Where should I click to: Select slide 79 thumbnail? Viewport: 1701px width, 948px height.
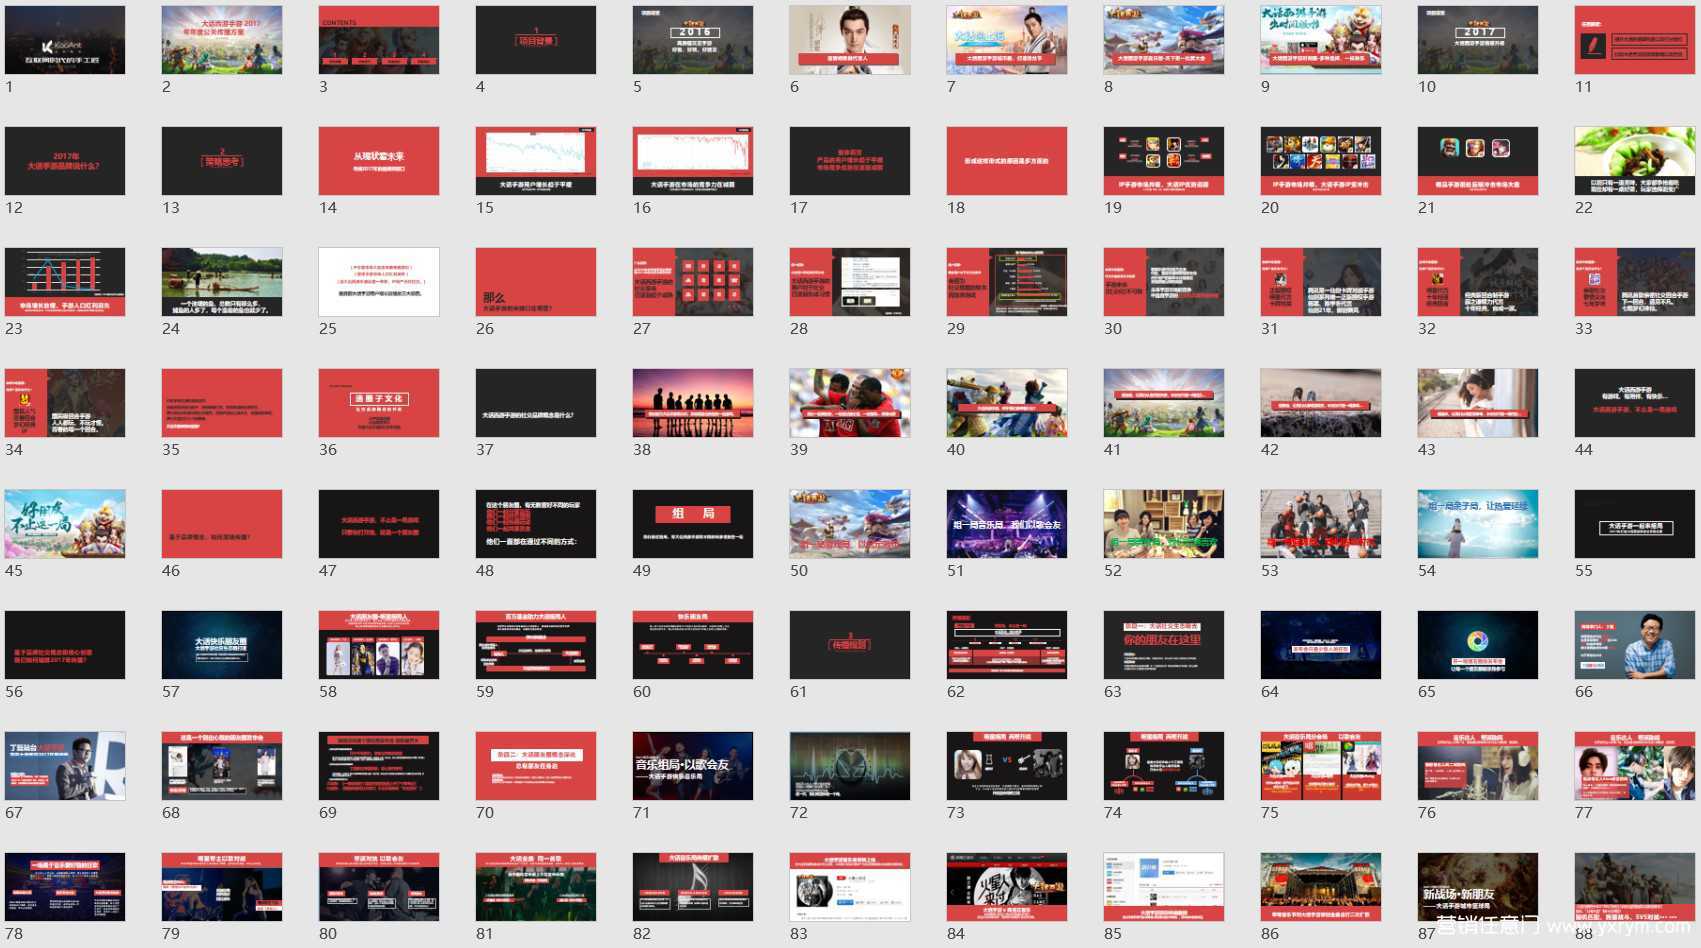[222, 887]
